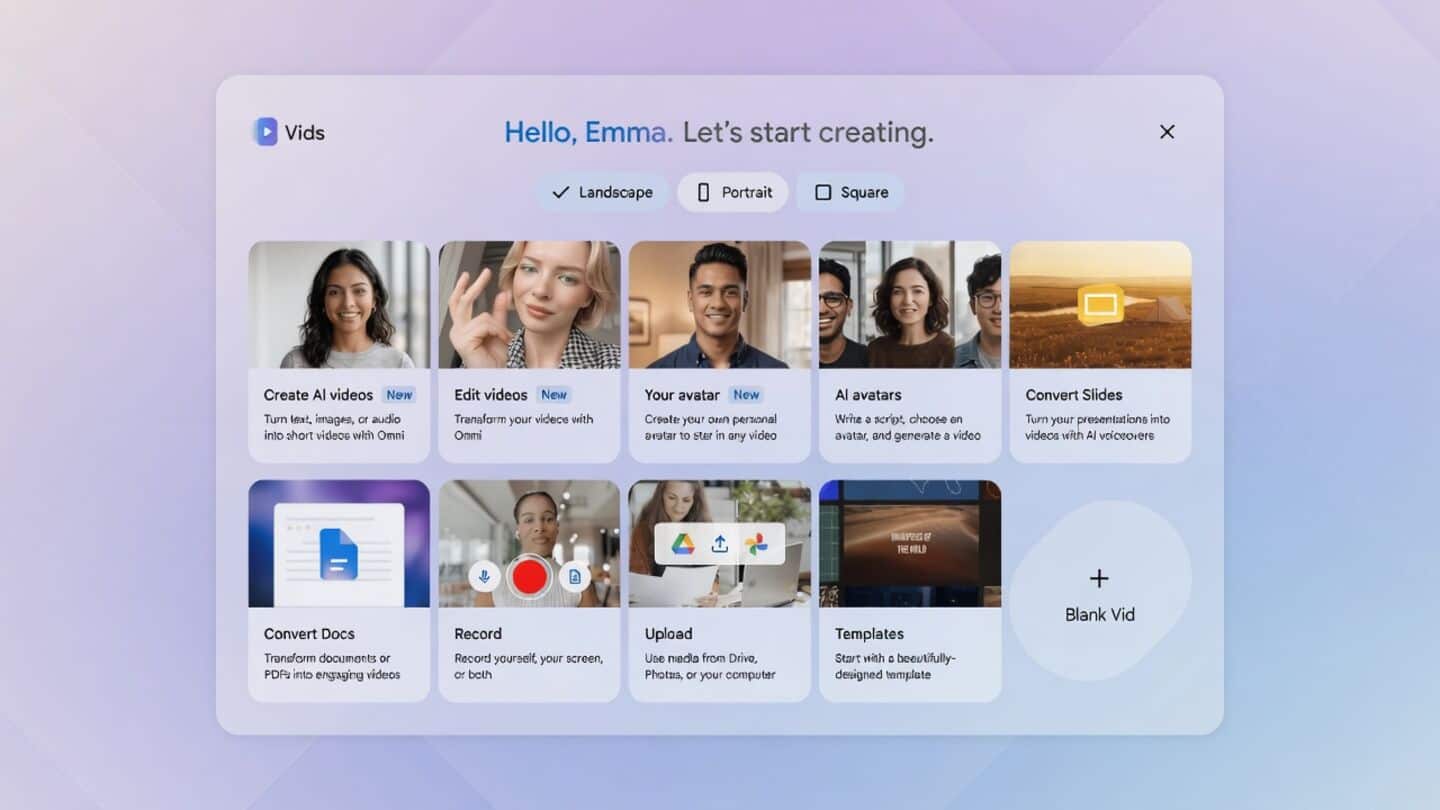Click the Google Photos pinwheel icon
The image size is (1440, 810).
[x=756, y=544]
